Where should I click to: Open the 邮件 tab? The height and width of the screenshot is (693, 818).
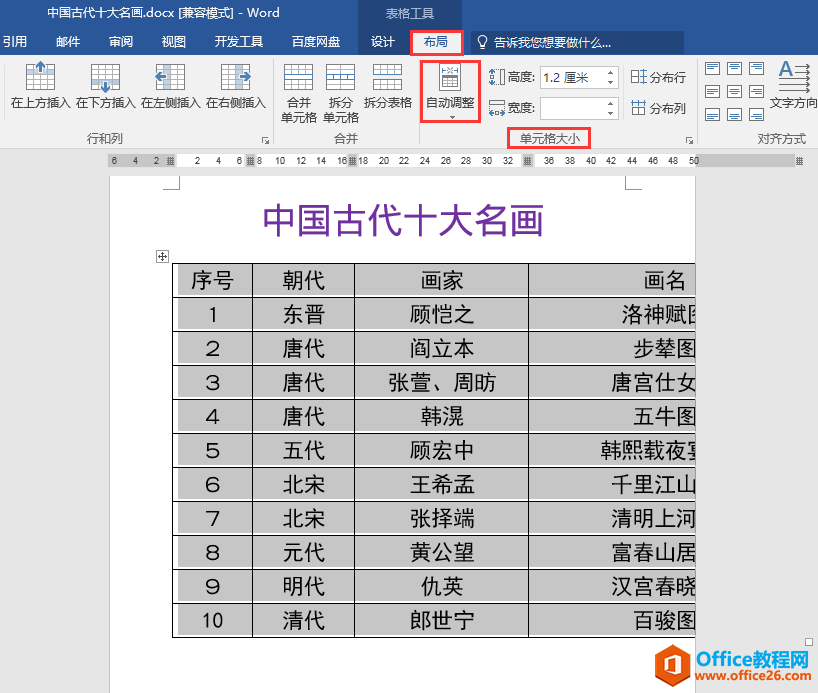(68, 42)
